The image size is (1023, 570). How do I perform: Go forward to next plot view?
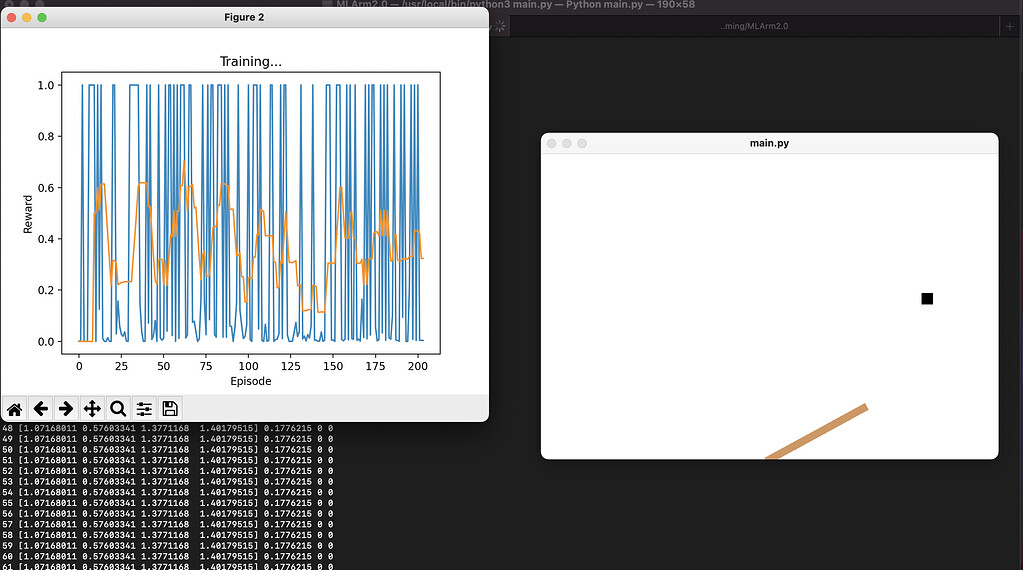[x=66, y=408]
